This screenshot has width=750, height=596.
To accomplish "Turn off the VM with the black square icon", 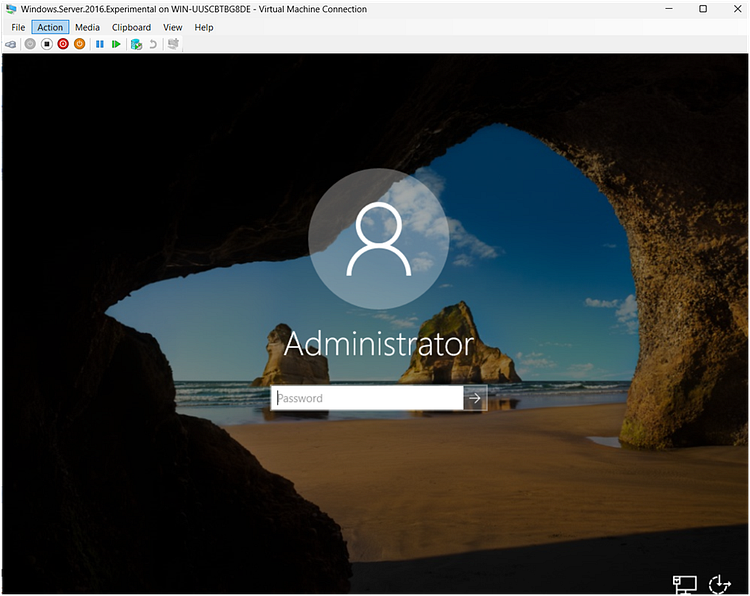I will click(46, 44).
